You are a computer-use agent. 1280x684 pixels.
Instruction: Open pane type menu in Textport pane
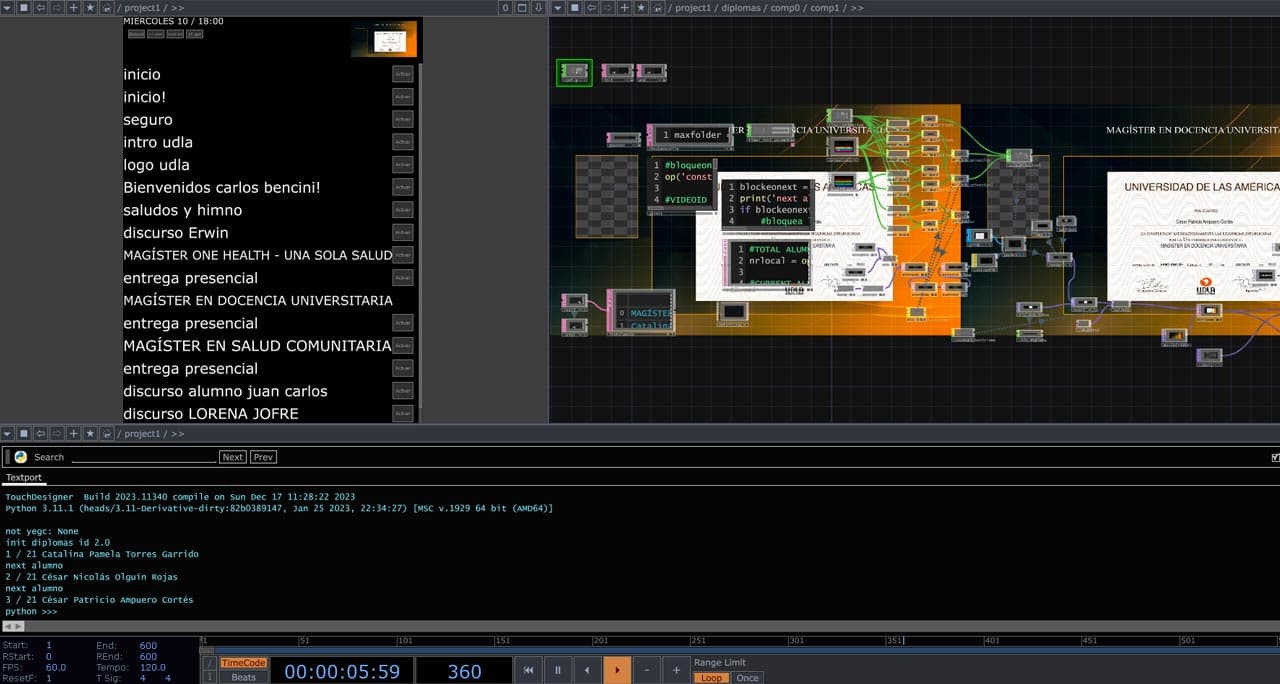click(x=7, y=433)
